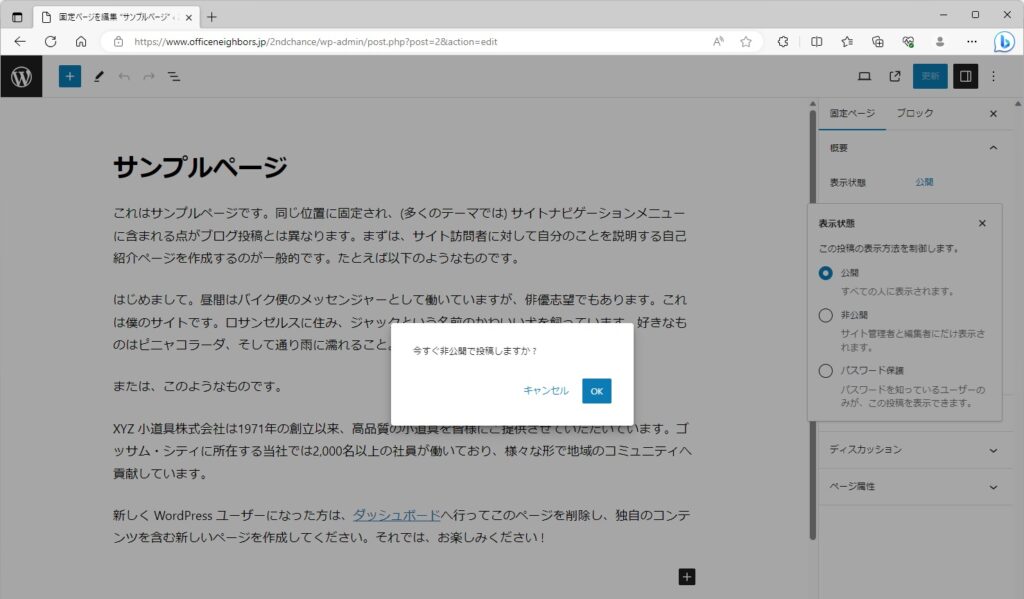The image size is (1024, 599).
Task: Choose the パスワード保護 radio option
Action: pyautogui.click(x=825, y=371)
